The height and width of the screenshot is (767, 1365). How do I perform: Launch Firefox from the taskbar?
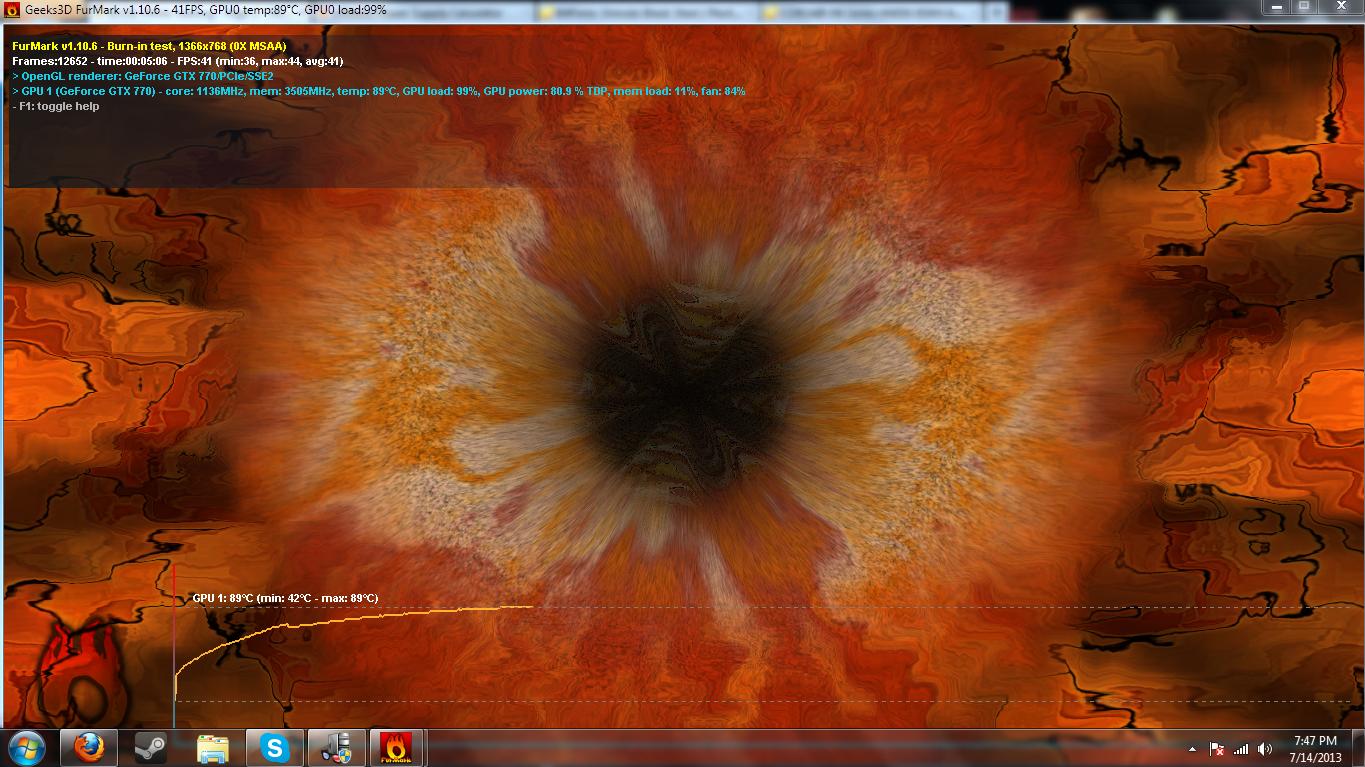[89, 748]
